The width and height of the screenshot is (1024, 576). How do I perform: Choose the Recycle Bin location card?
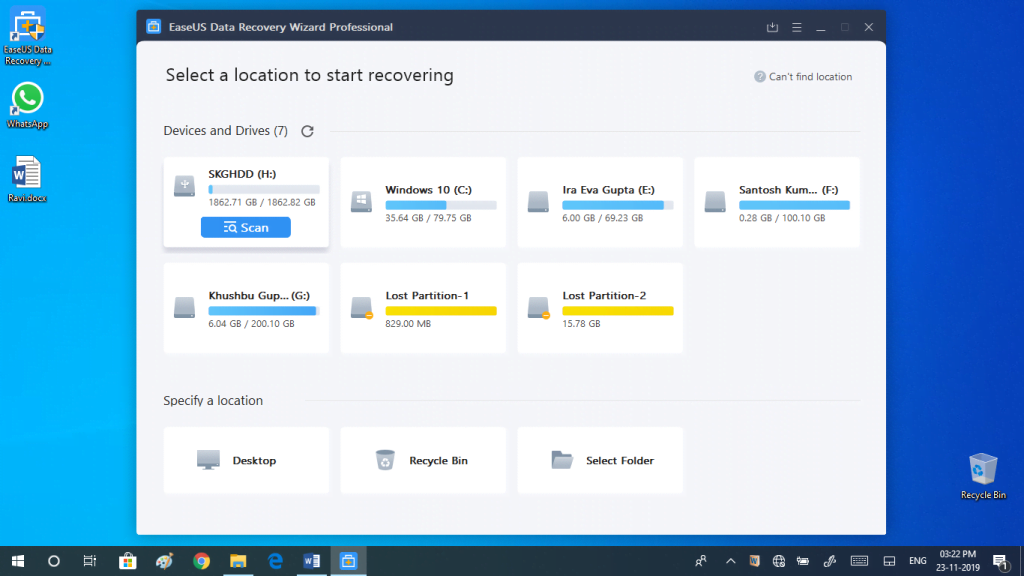pyautogui.click(x=423, y=460)
